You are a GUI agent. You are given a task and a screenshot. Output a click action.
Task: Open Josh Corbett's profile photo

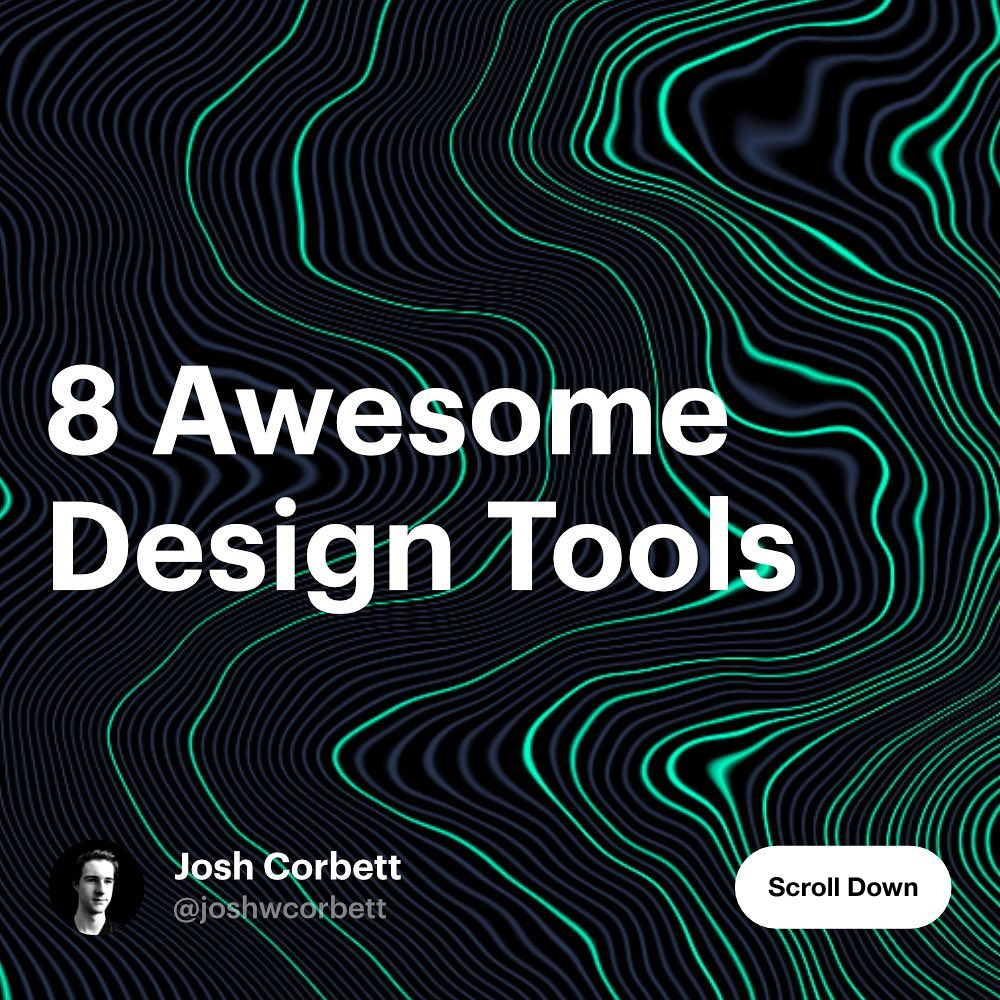(x=96, y=888)
